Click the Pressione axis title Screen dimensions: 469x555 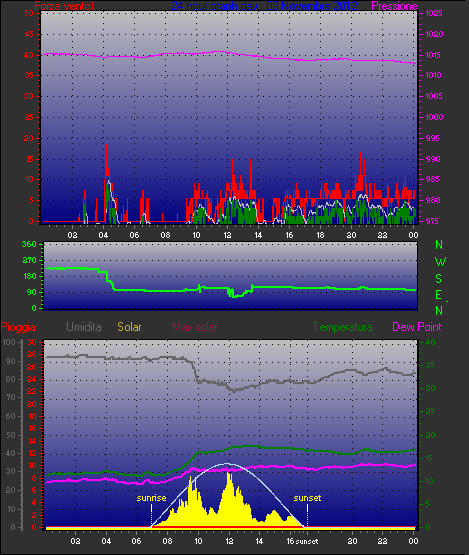394,6
